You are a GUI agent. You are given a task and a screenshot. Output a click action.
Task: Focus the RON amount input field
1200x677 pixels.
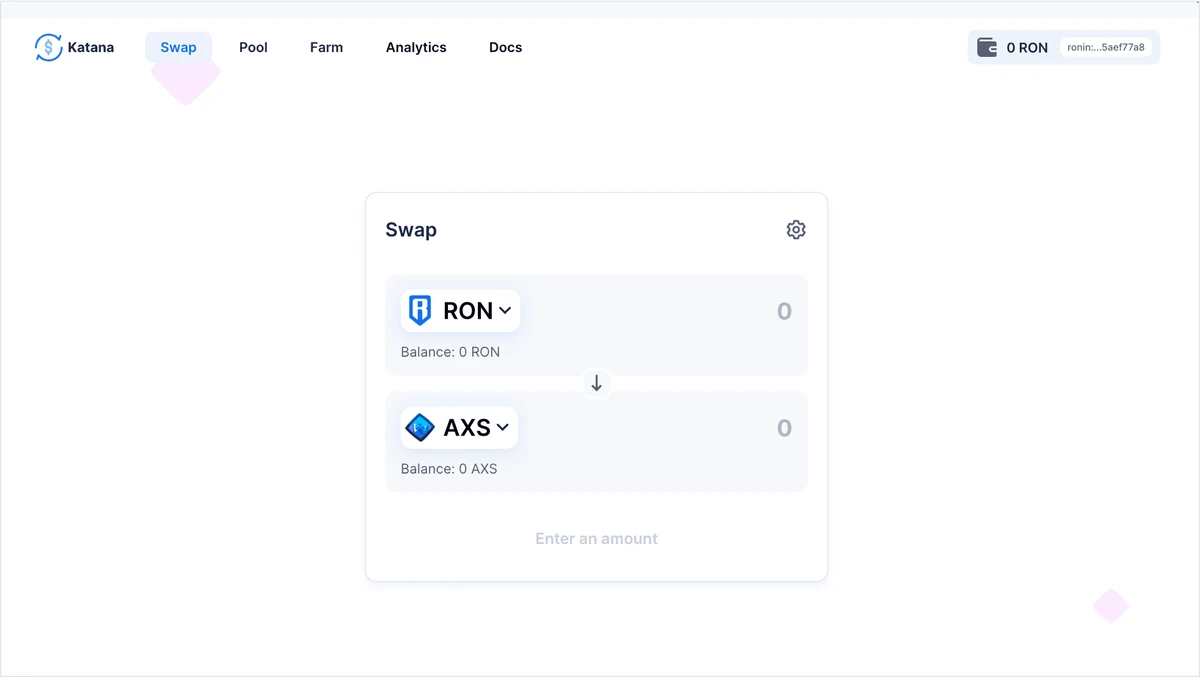pos(700,311)
